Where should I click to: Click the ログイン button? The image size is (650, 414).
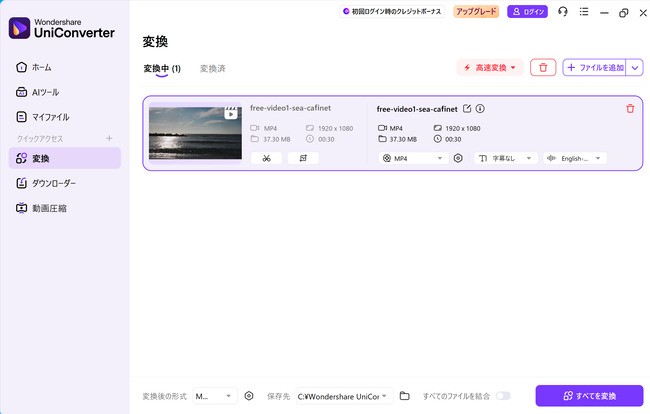[x=527, y=12]
